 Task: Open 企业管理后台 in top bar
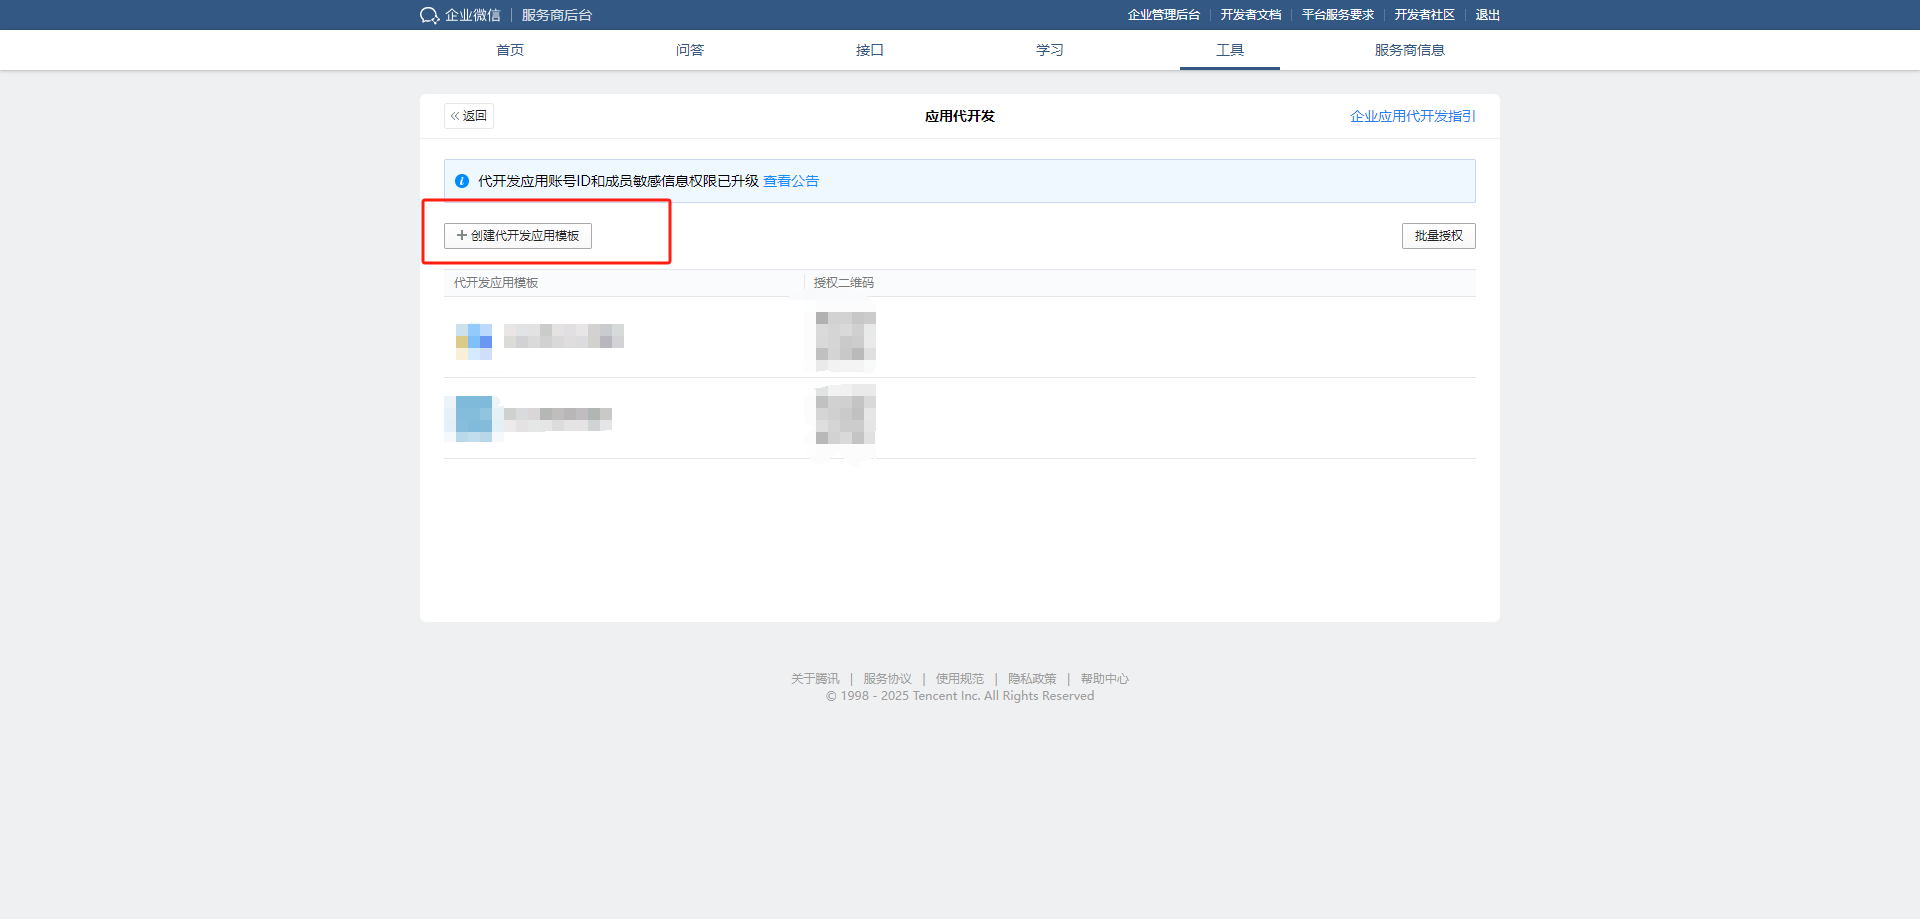click(1163, 15)
